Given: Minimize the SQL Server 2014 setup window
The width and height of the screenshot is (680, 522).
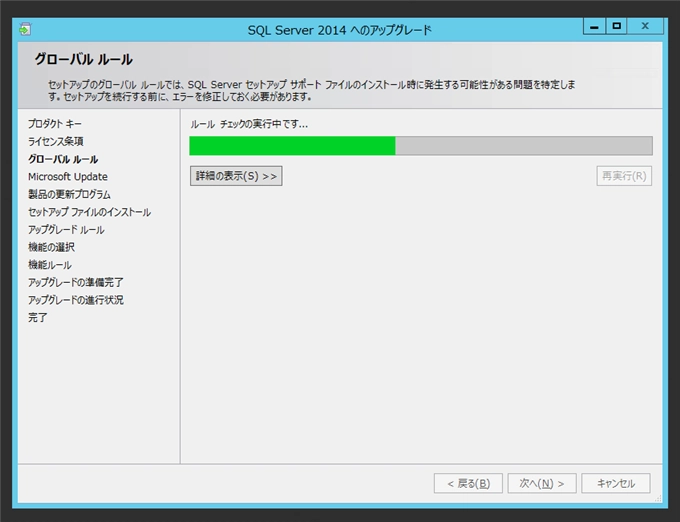Looking at the screenshot, I should (x=594, y=26).
